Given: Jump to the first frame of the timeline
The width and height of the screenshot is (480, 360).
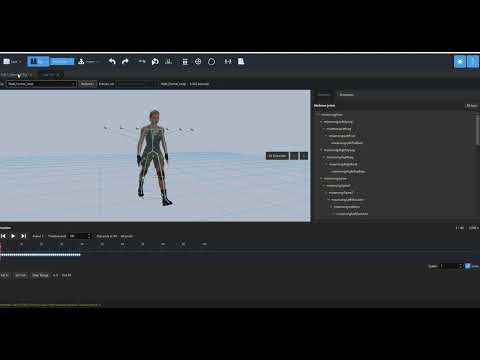Looking at the screenshot, I should (3, 236).
